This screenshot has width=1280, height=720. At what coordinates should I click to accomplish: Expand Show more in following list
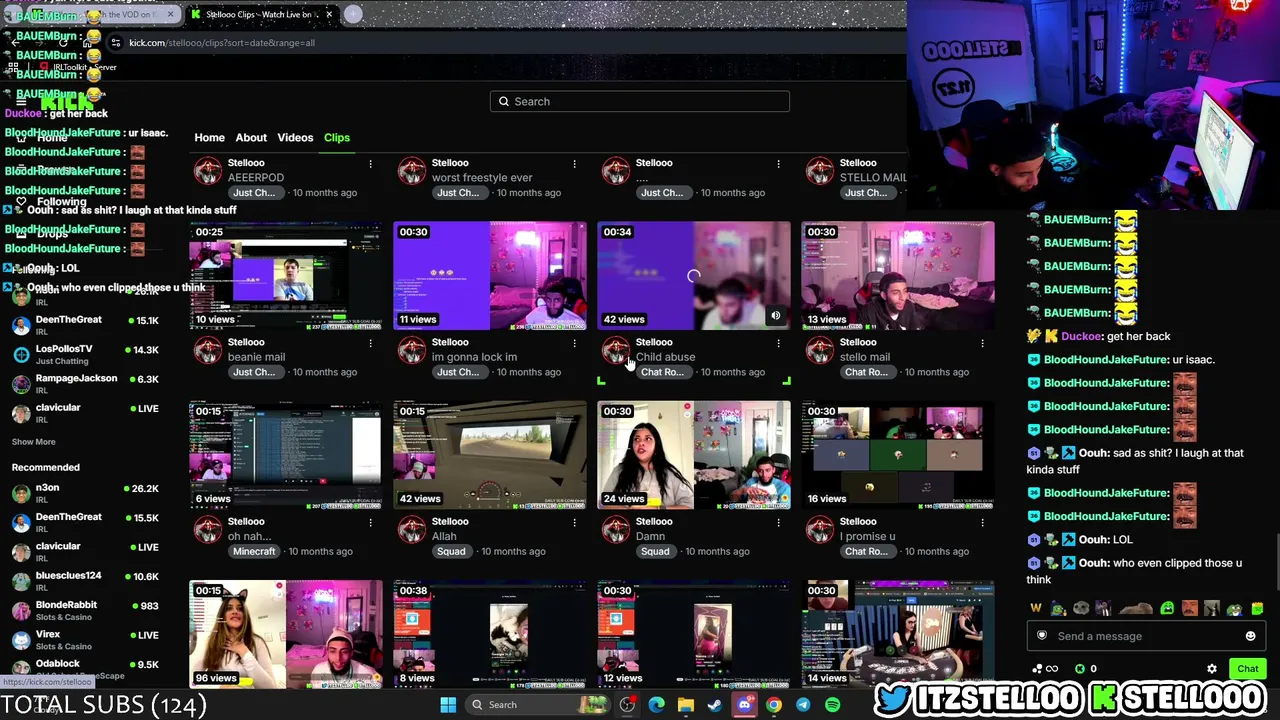coord(33,441)
